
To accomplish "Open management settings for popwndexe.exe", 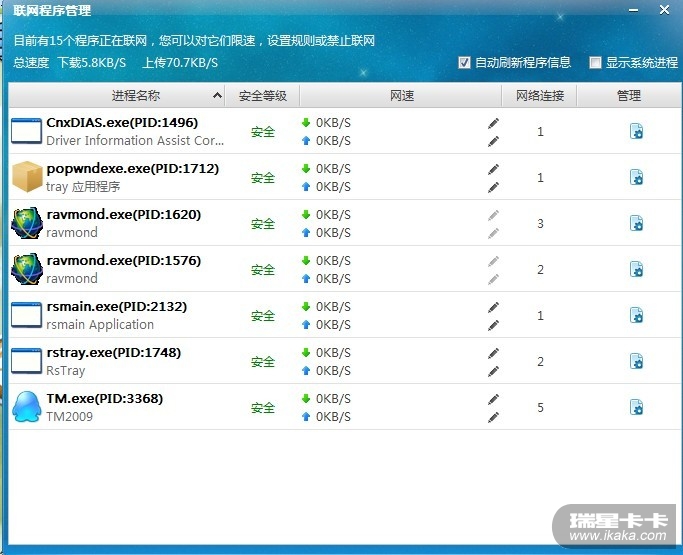I will (636, 177).
